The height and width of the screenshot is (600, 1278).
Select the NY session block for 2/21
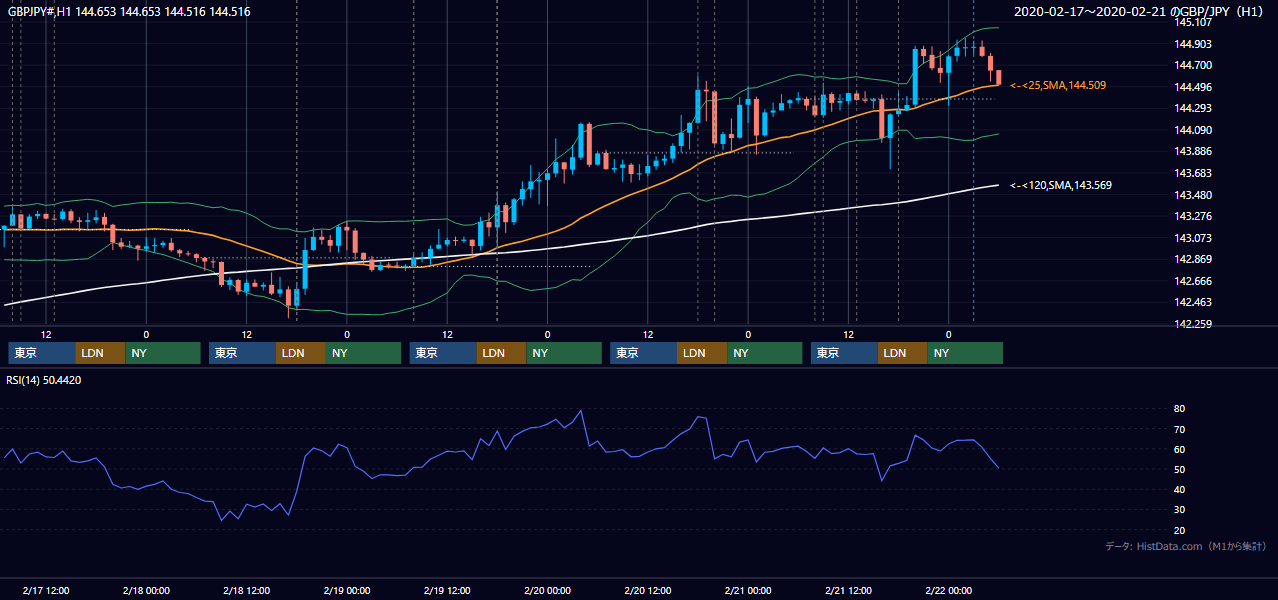[965, 353]
